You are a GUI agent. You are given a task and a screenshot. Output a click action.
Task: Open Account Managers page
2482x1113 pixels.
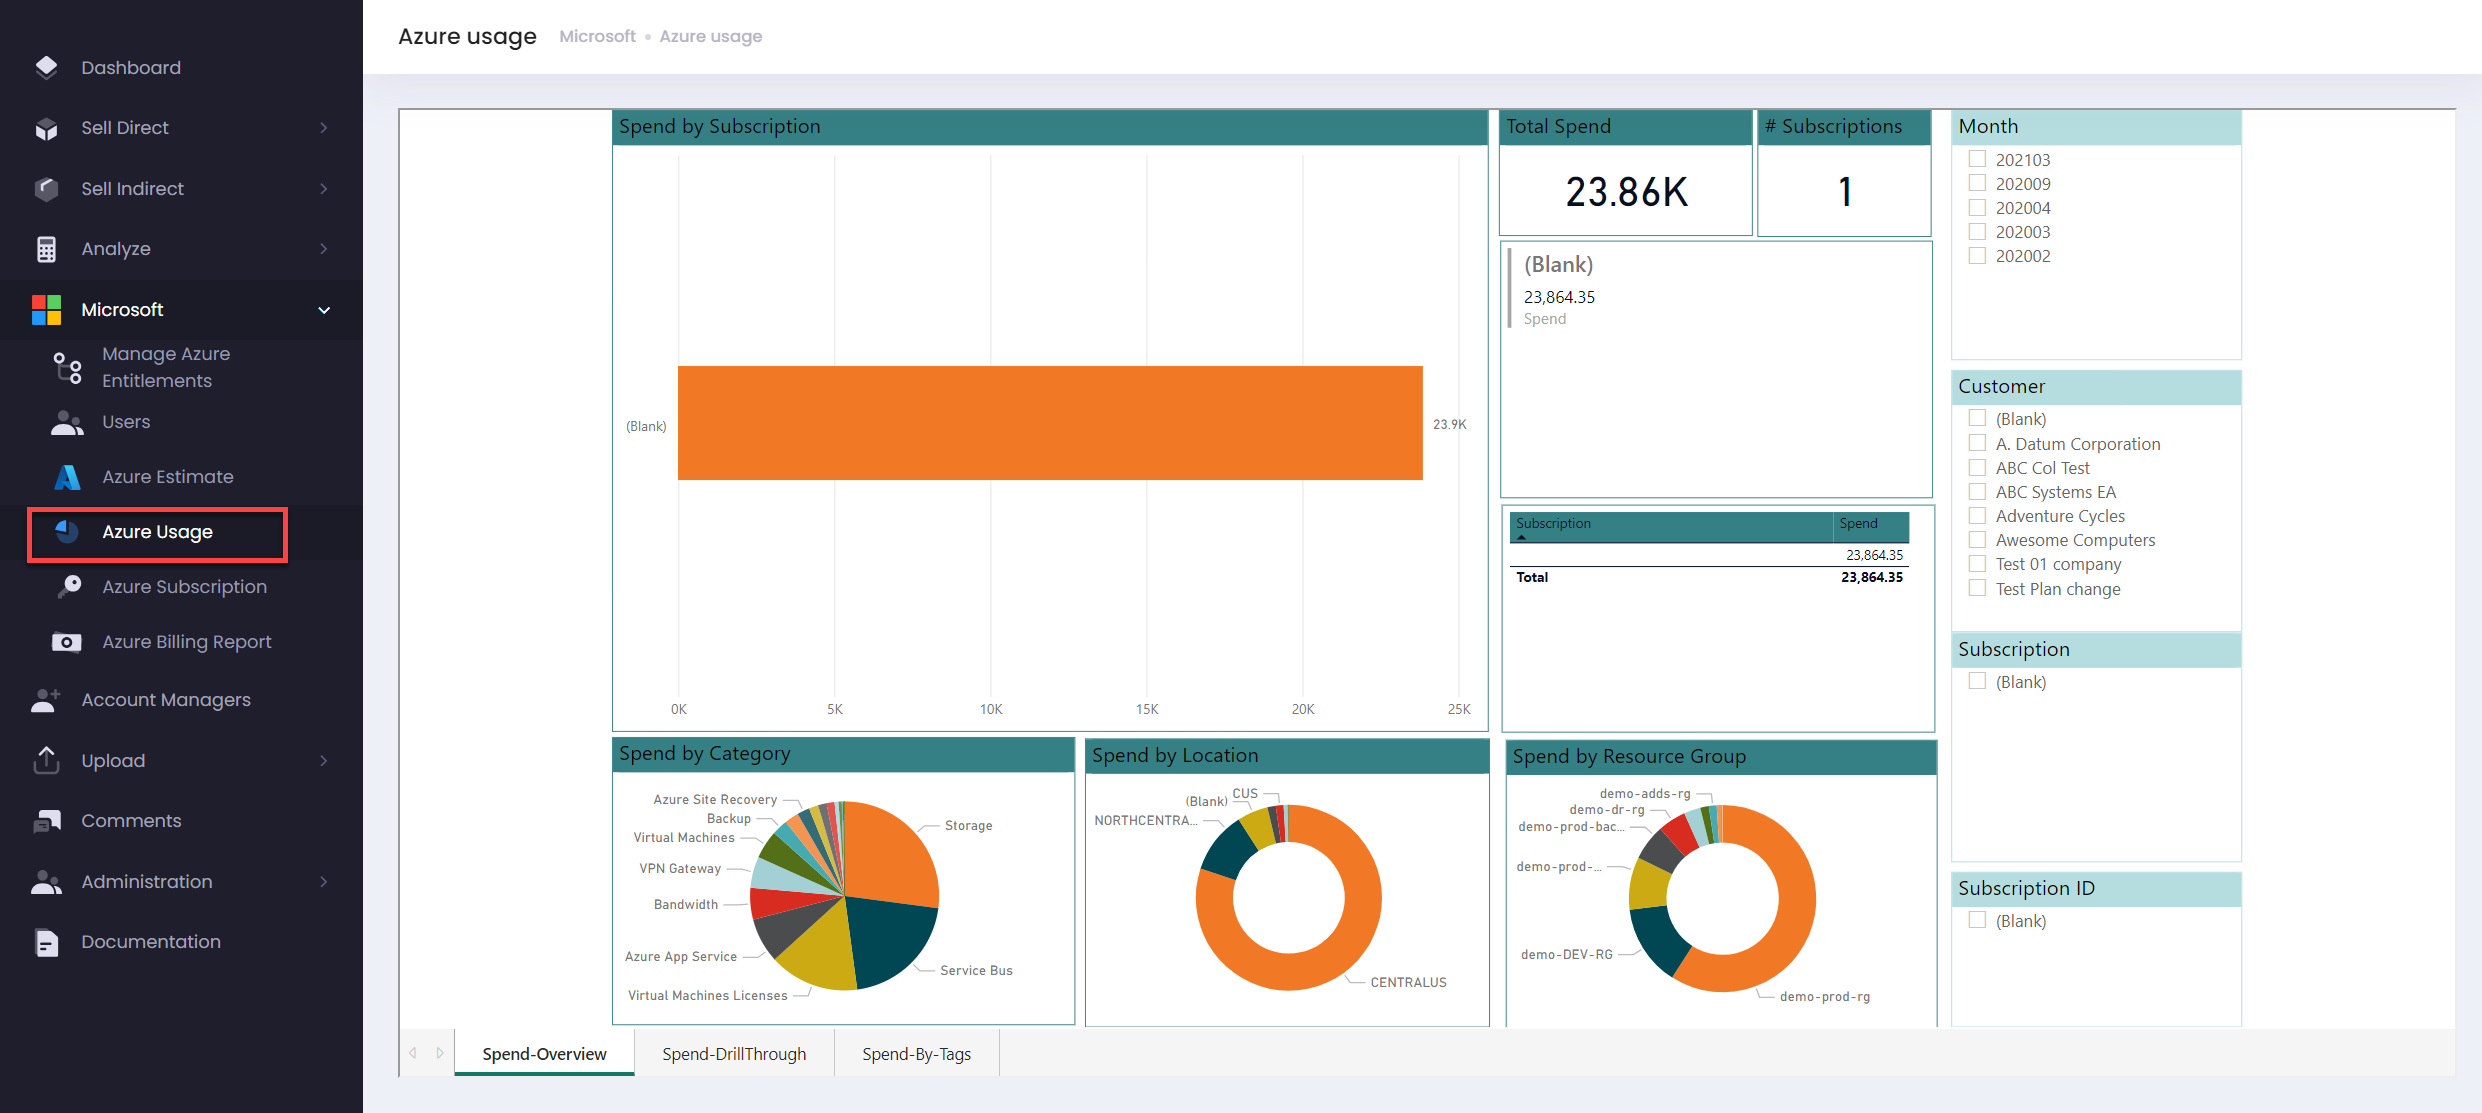(x=166, y=700)
